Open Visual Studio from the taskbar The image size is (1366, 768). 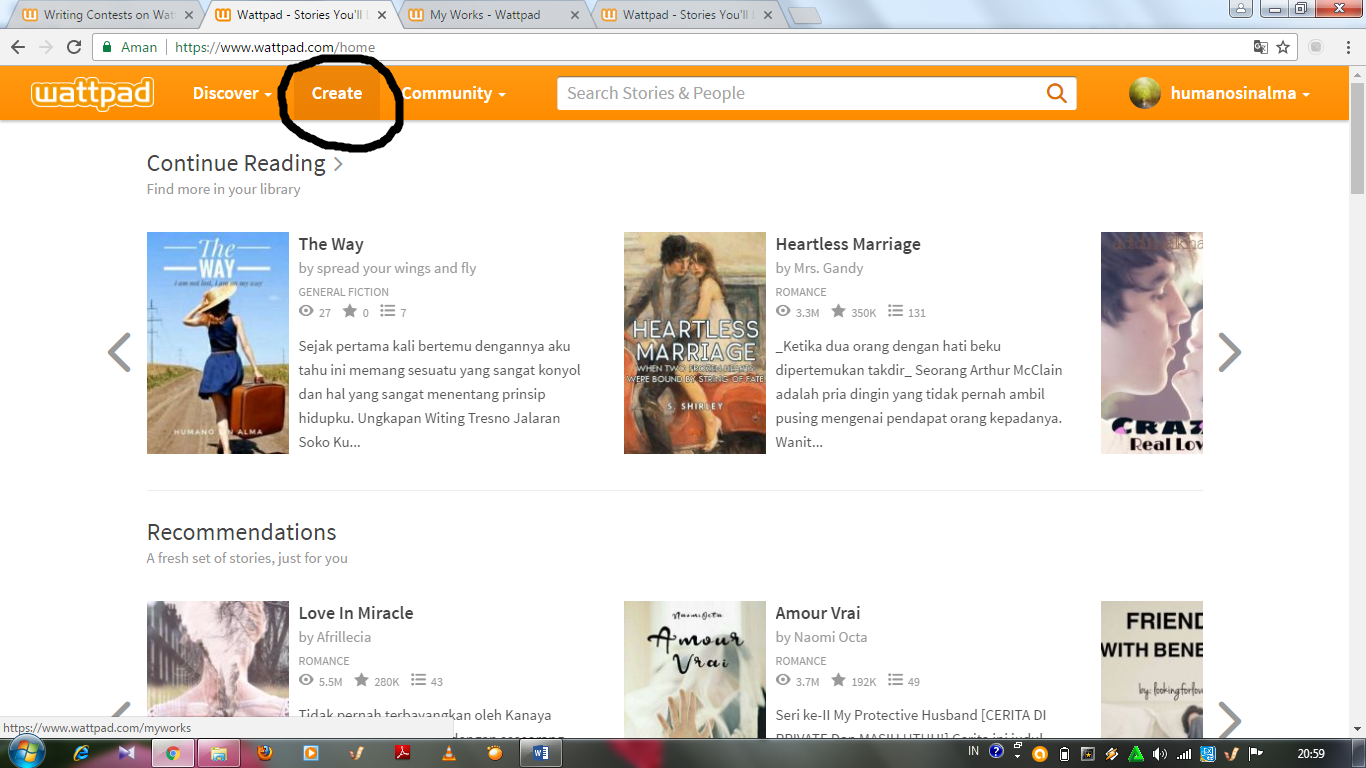tap(127, 753)
